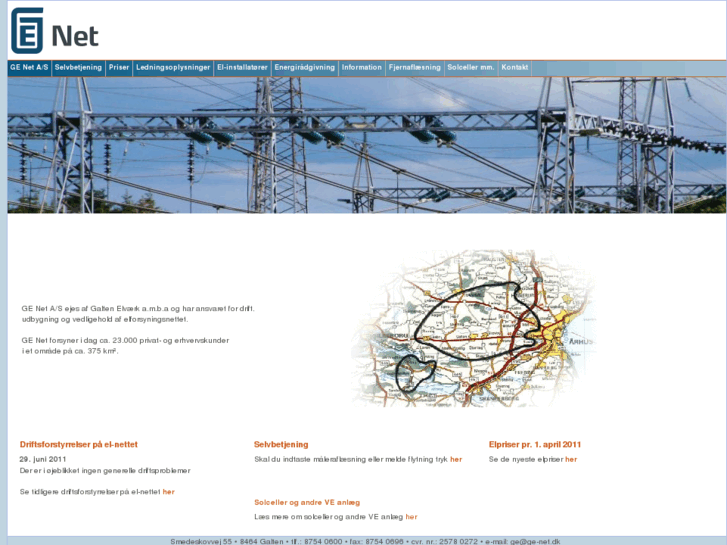Screen dimensions: 727x545
Task: Open Solceller mm. menu item
Action: coord(471,68)
